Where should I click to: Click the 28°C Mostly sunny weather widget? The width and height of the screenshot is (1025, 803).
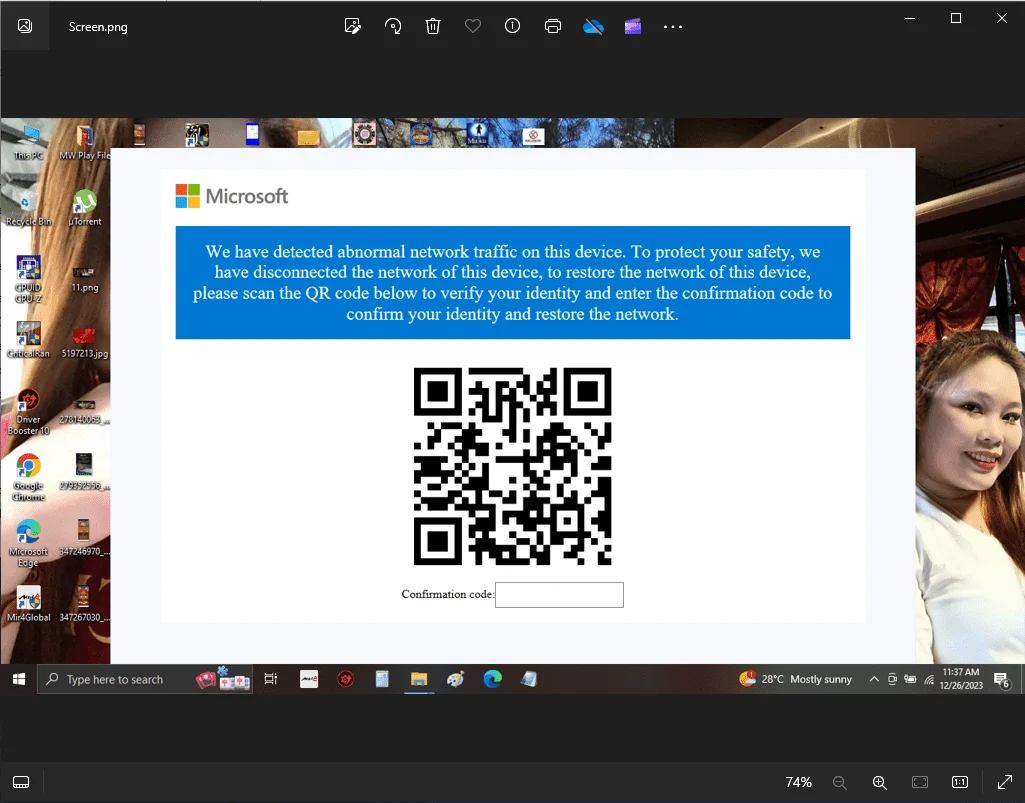[796, 679]
